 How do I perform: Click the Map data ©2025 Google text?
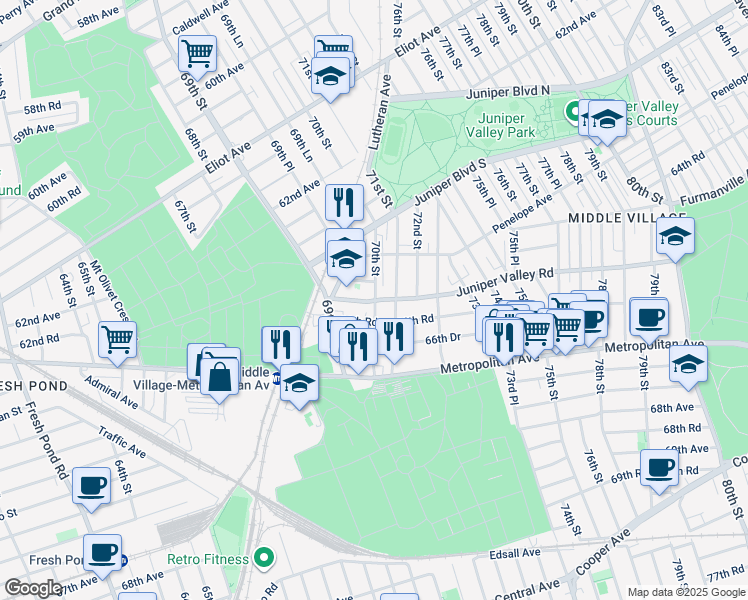coord(685,592)
